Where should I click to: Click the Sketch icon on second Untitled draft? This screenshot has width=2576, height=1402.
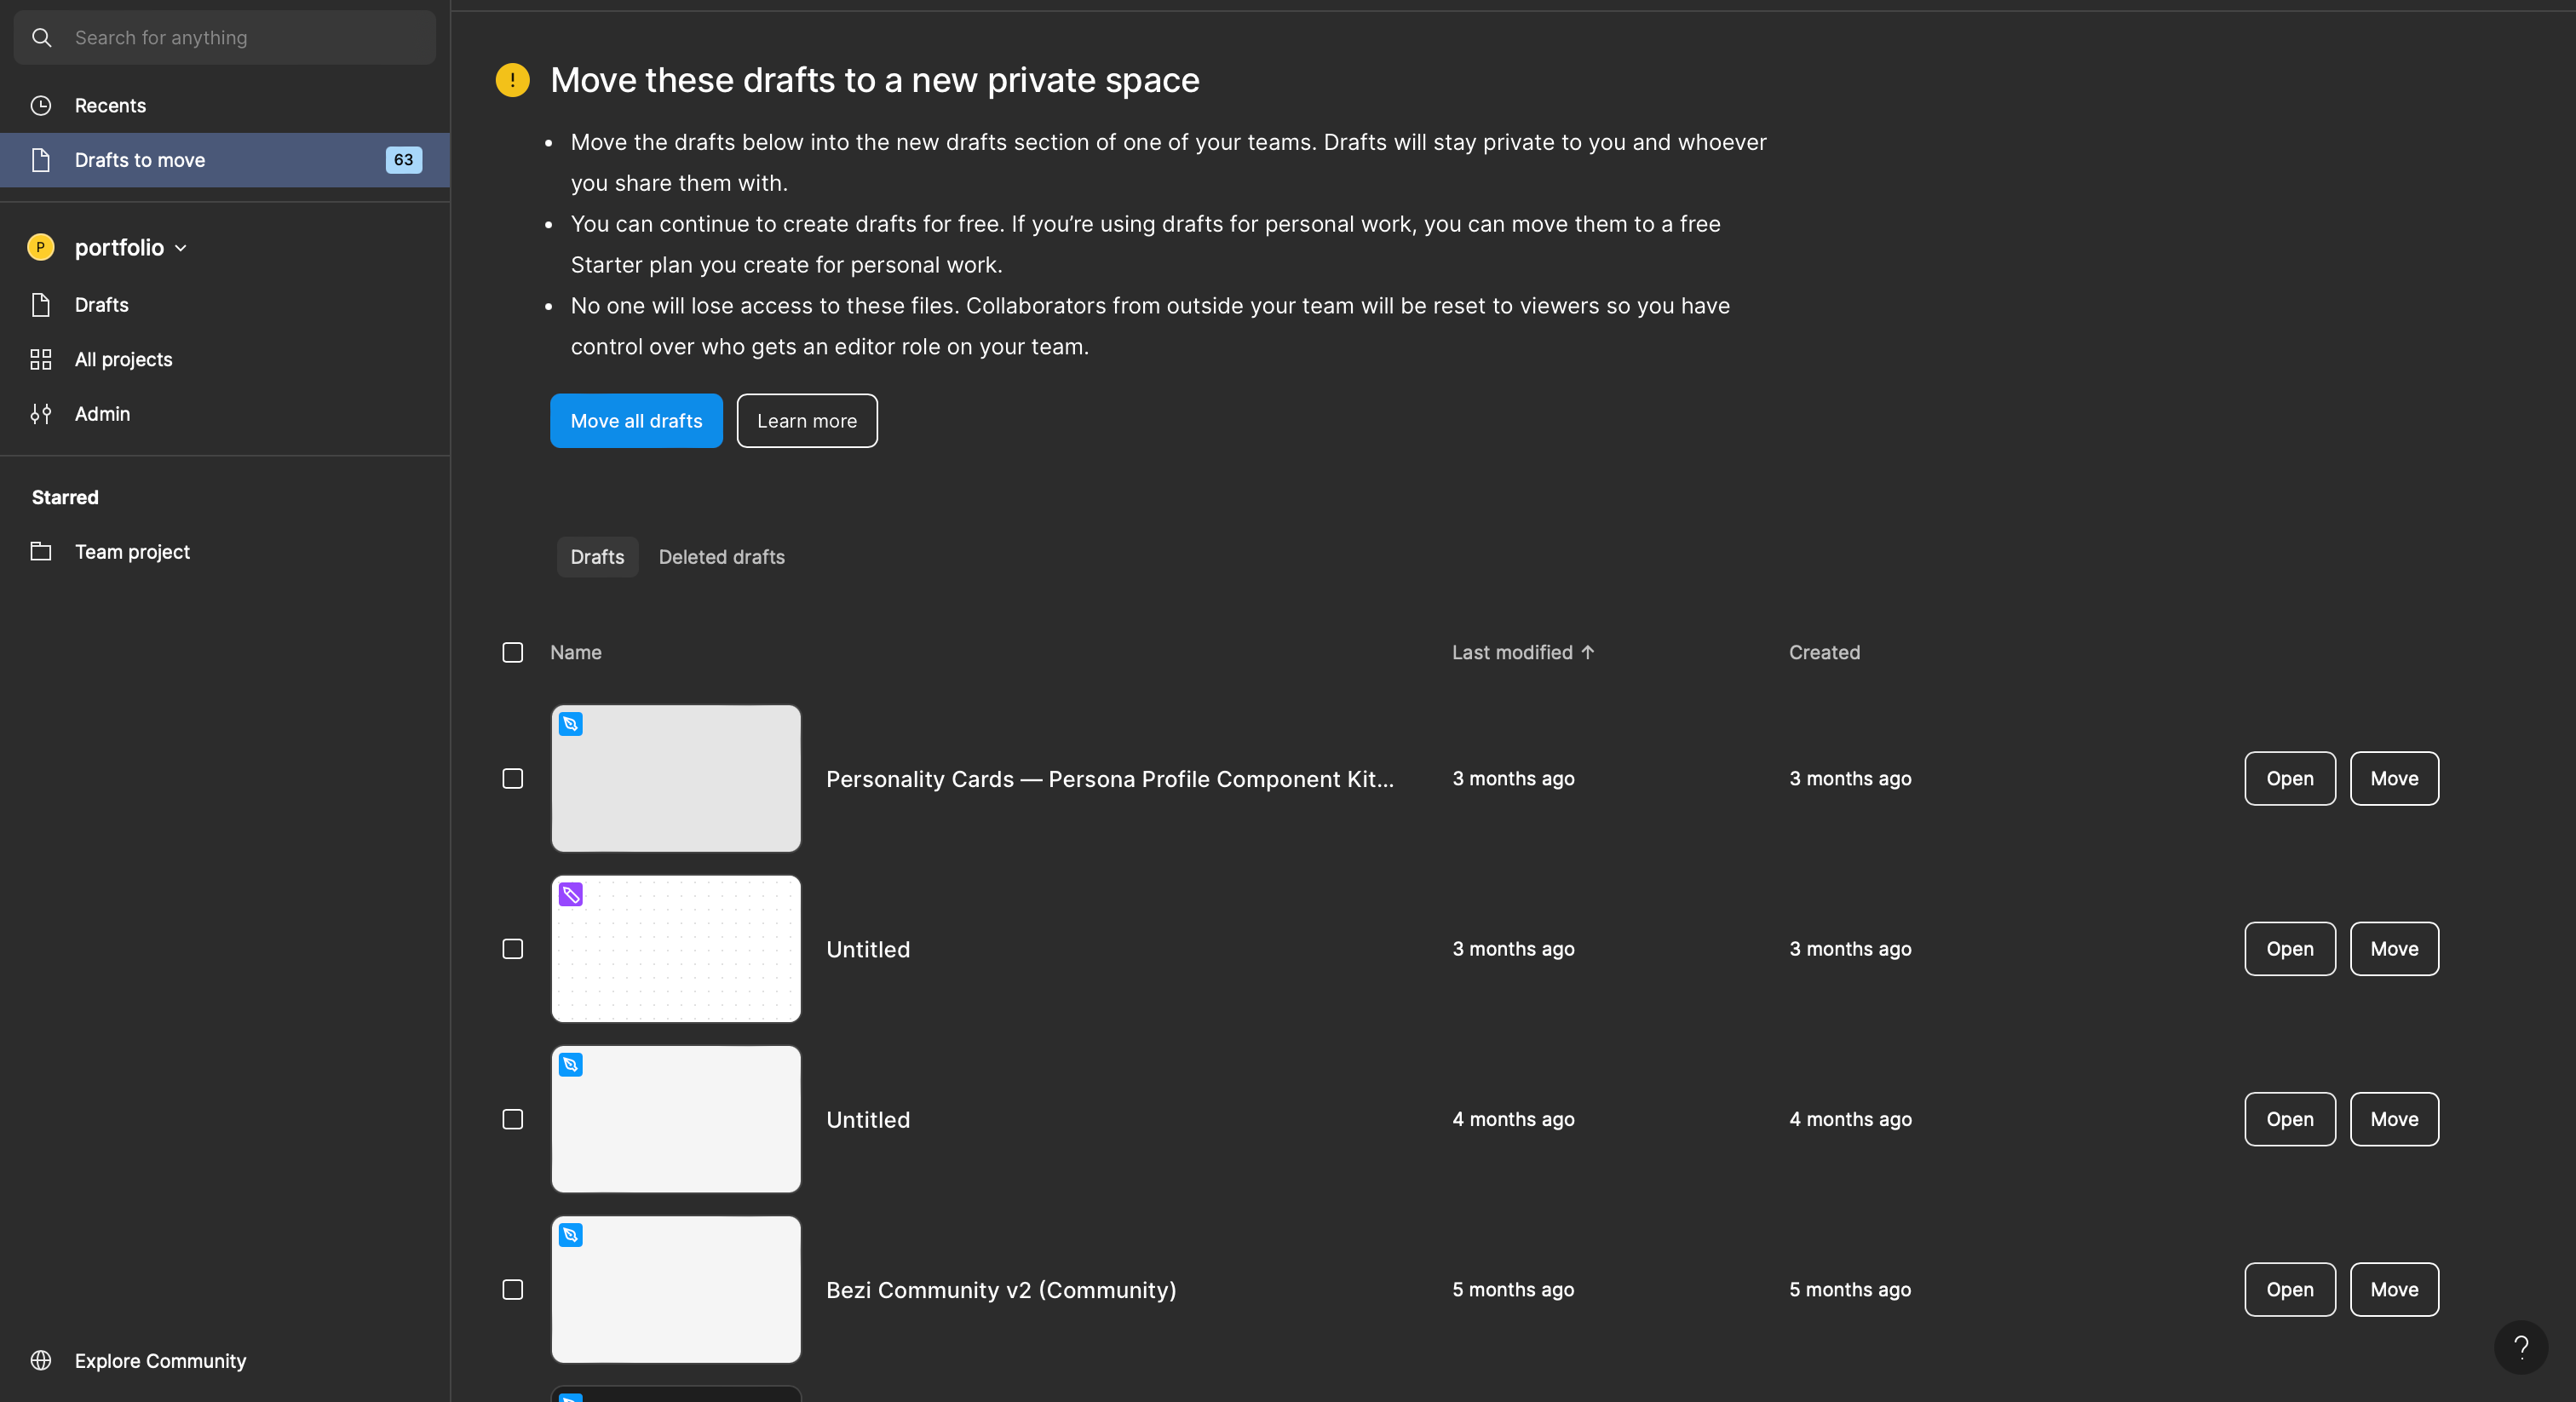click(x=570, y=1066)
